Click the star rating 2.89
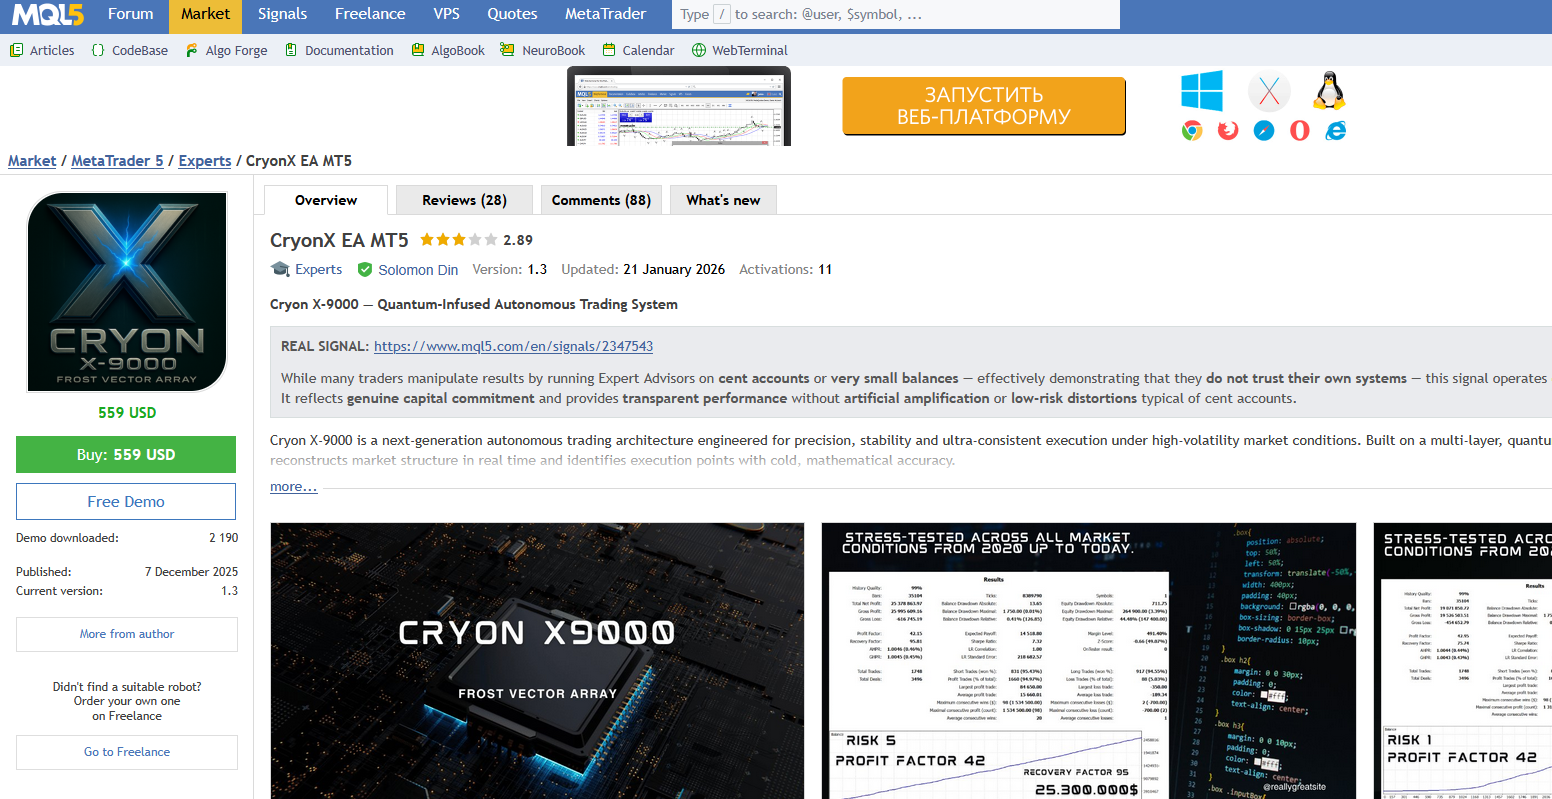The height and width of the screenshot is (799, 1552). tap(476, 240)
